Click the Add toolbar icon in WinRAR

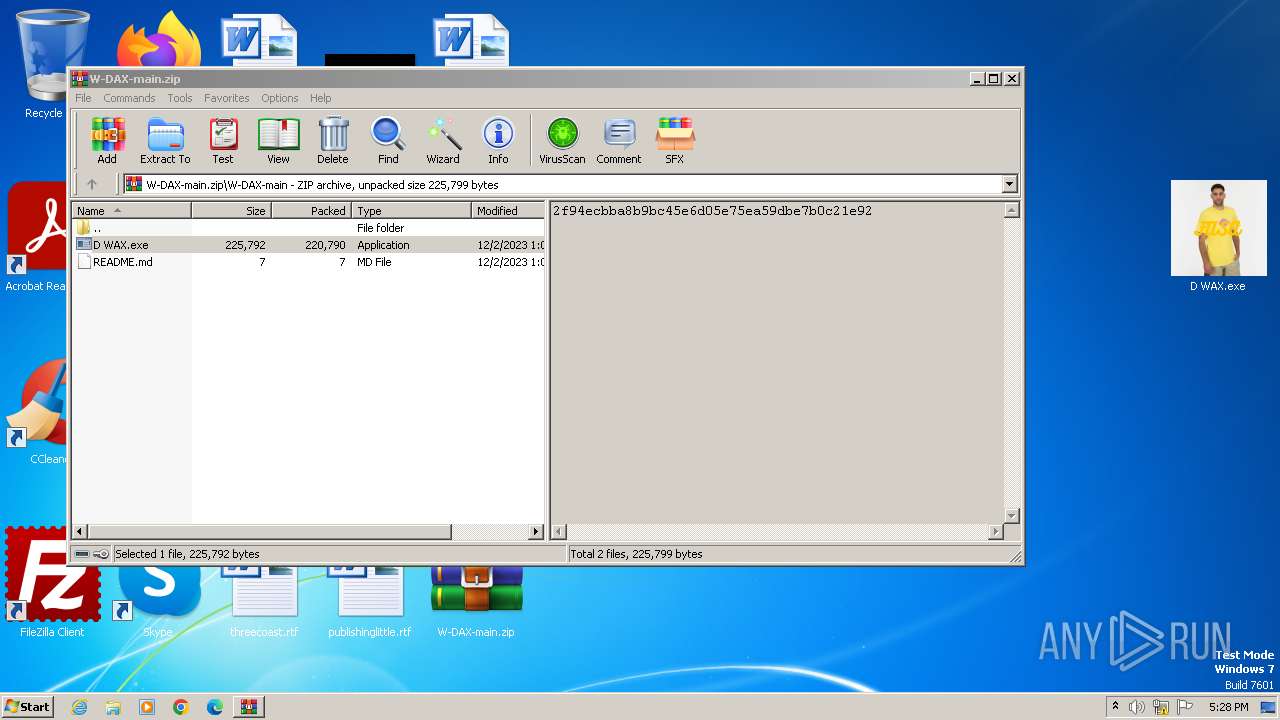(107, 141)
